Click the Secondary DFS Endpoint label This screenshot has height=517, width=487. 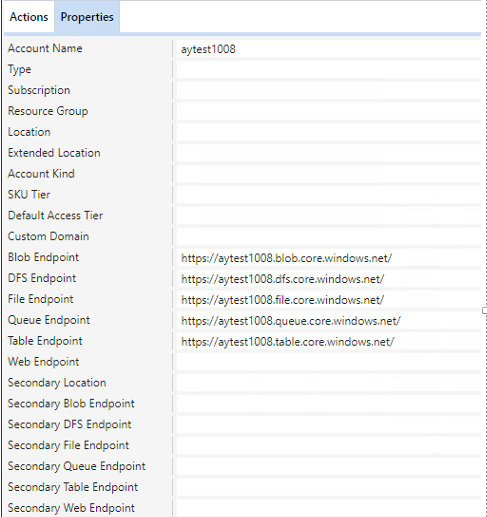pyautogui.click(x=70, y=424)
